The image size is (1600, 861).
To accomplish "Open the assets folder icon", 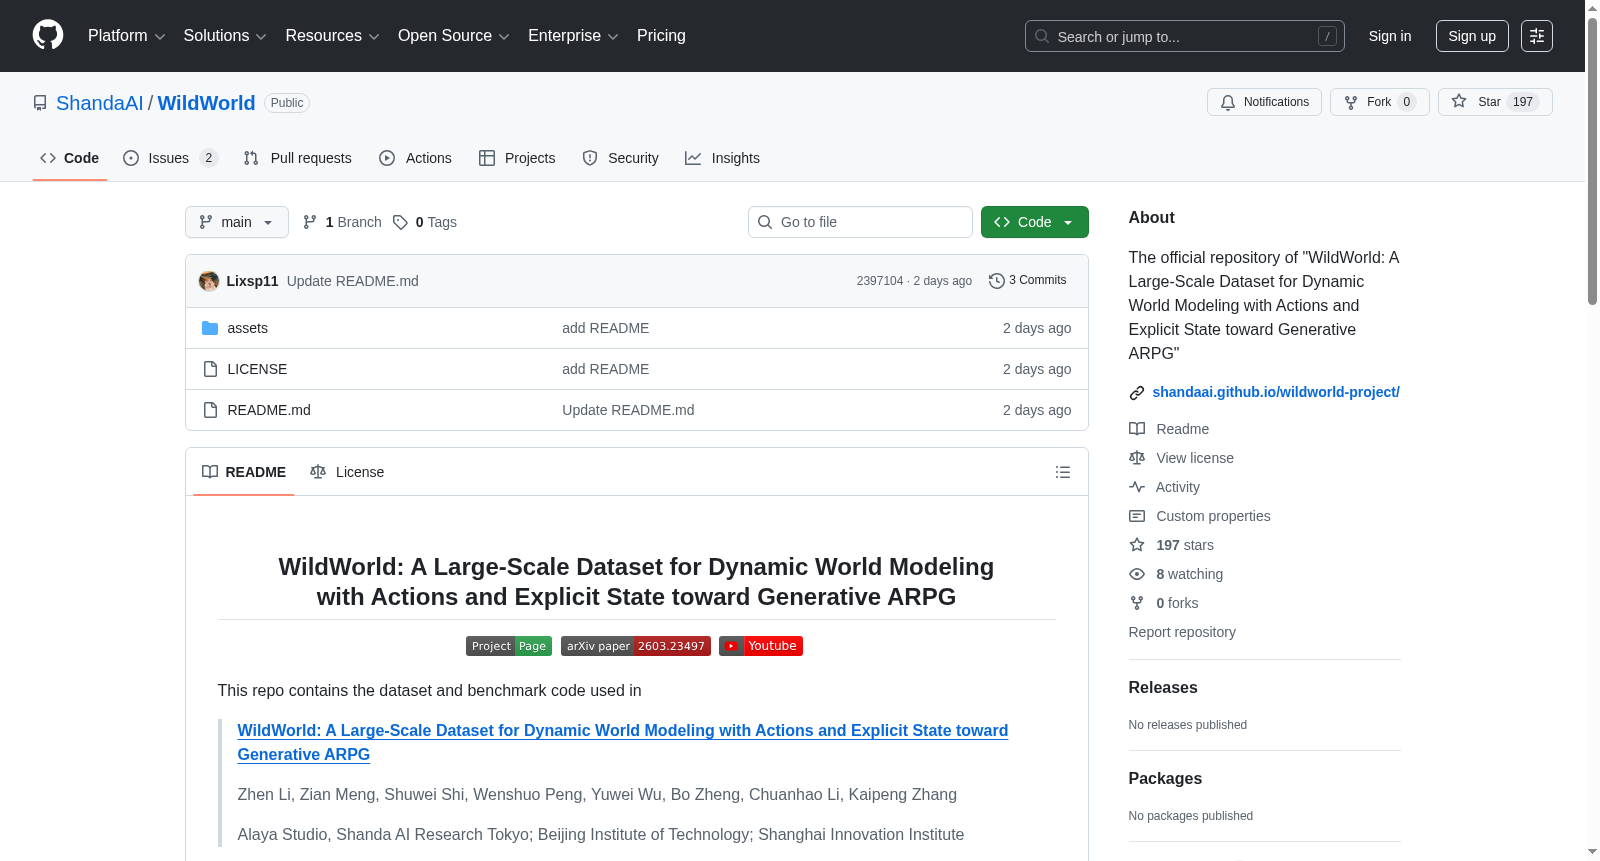I will [x=210, y=328].
